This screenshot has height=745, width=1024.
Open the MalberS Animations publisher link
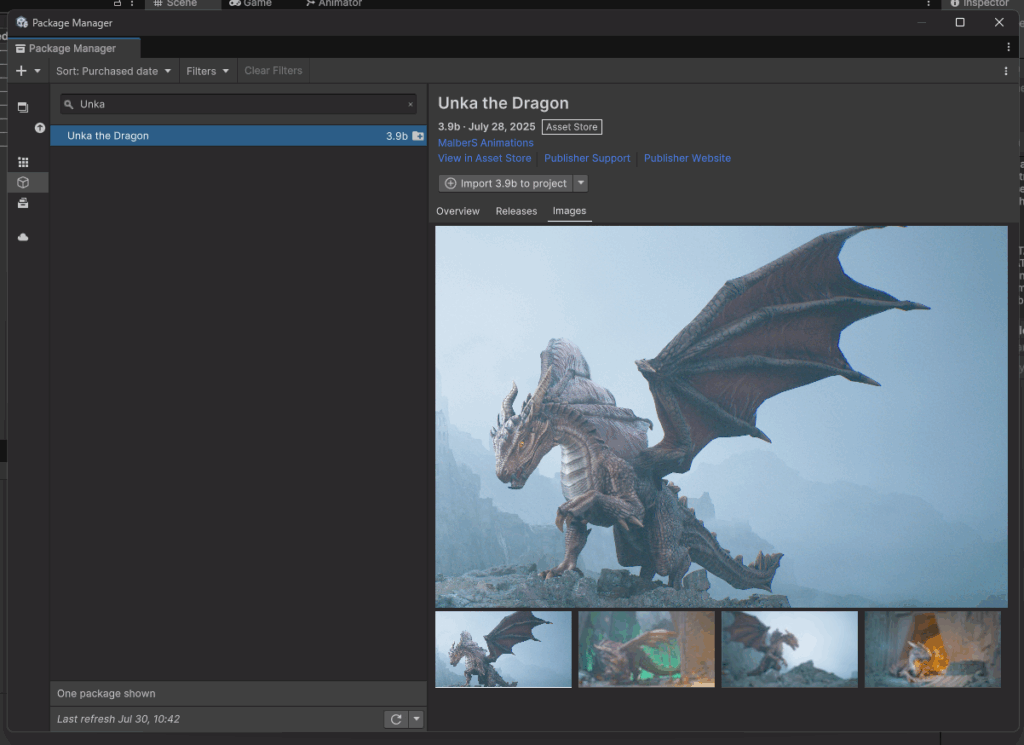[485, 143]
